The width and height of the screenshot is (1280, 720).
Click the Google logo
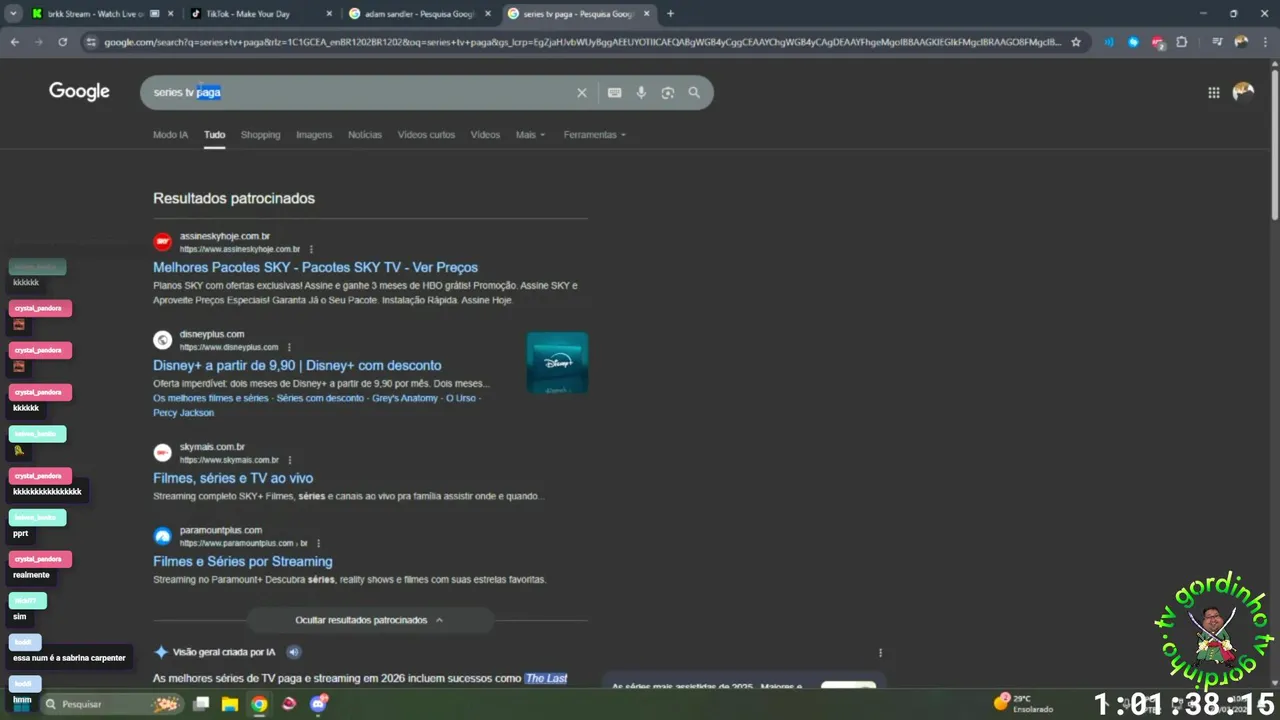coord(79,92)
